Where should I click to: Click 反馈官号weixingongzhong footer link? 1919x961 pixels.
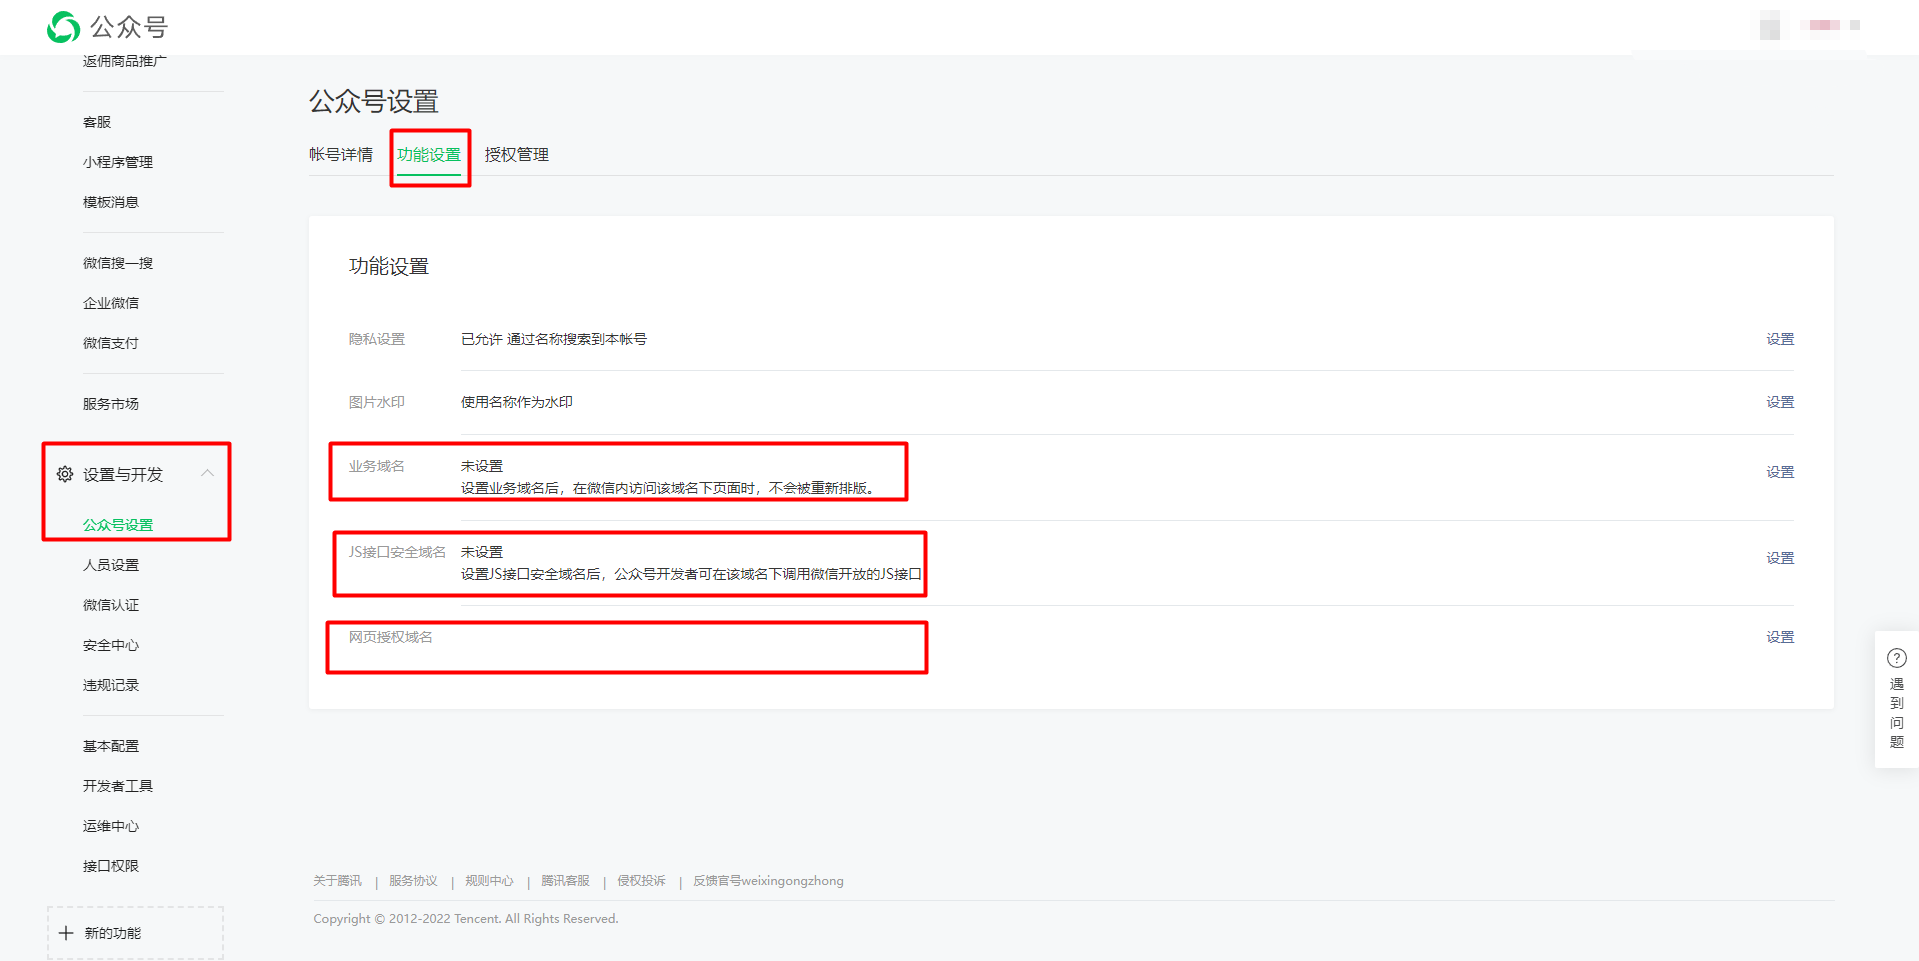tap(769, 881)
